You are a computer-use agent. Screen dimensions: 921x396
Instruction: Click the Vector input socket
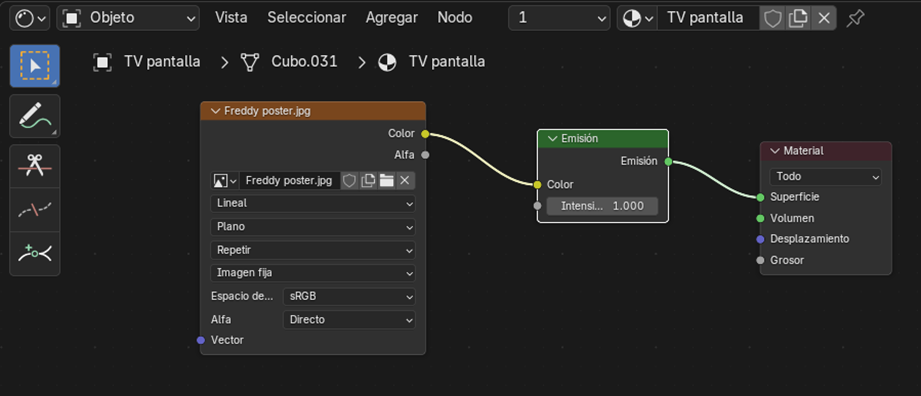[201, 340]
